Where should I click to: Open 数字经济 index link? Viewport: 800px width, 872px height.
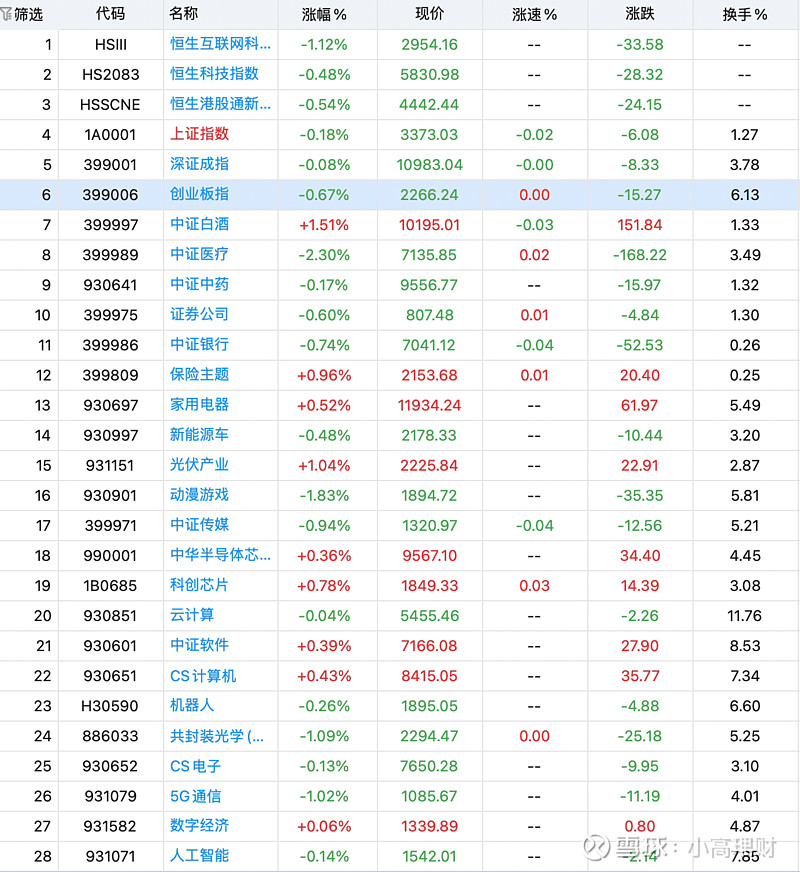(199, 825)
